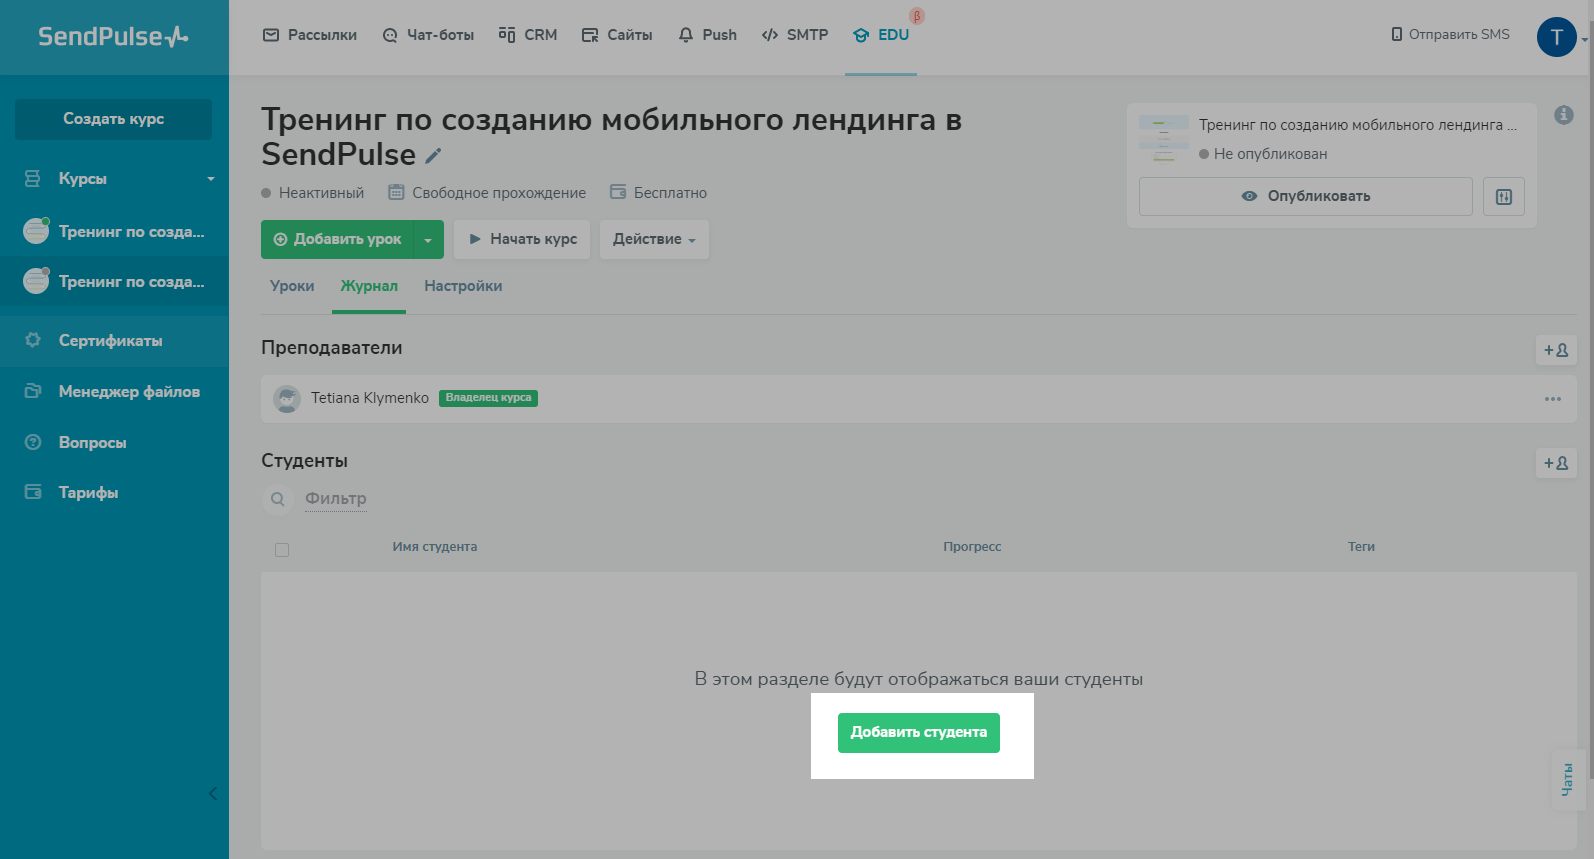Open the user avatar account menu
The height and width of the screenshot is (859, 1594).
point(1556,37)
